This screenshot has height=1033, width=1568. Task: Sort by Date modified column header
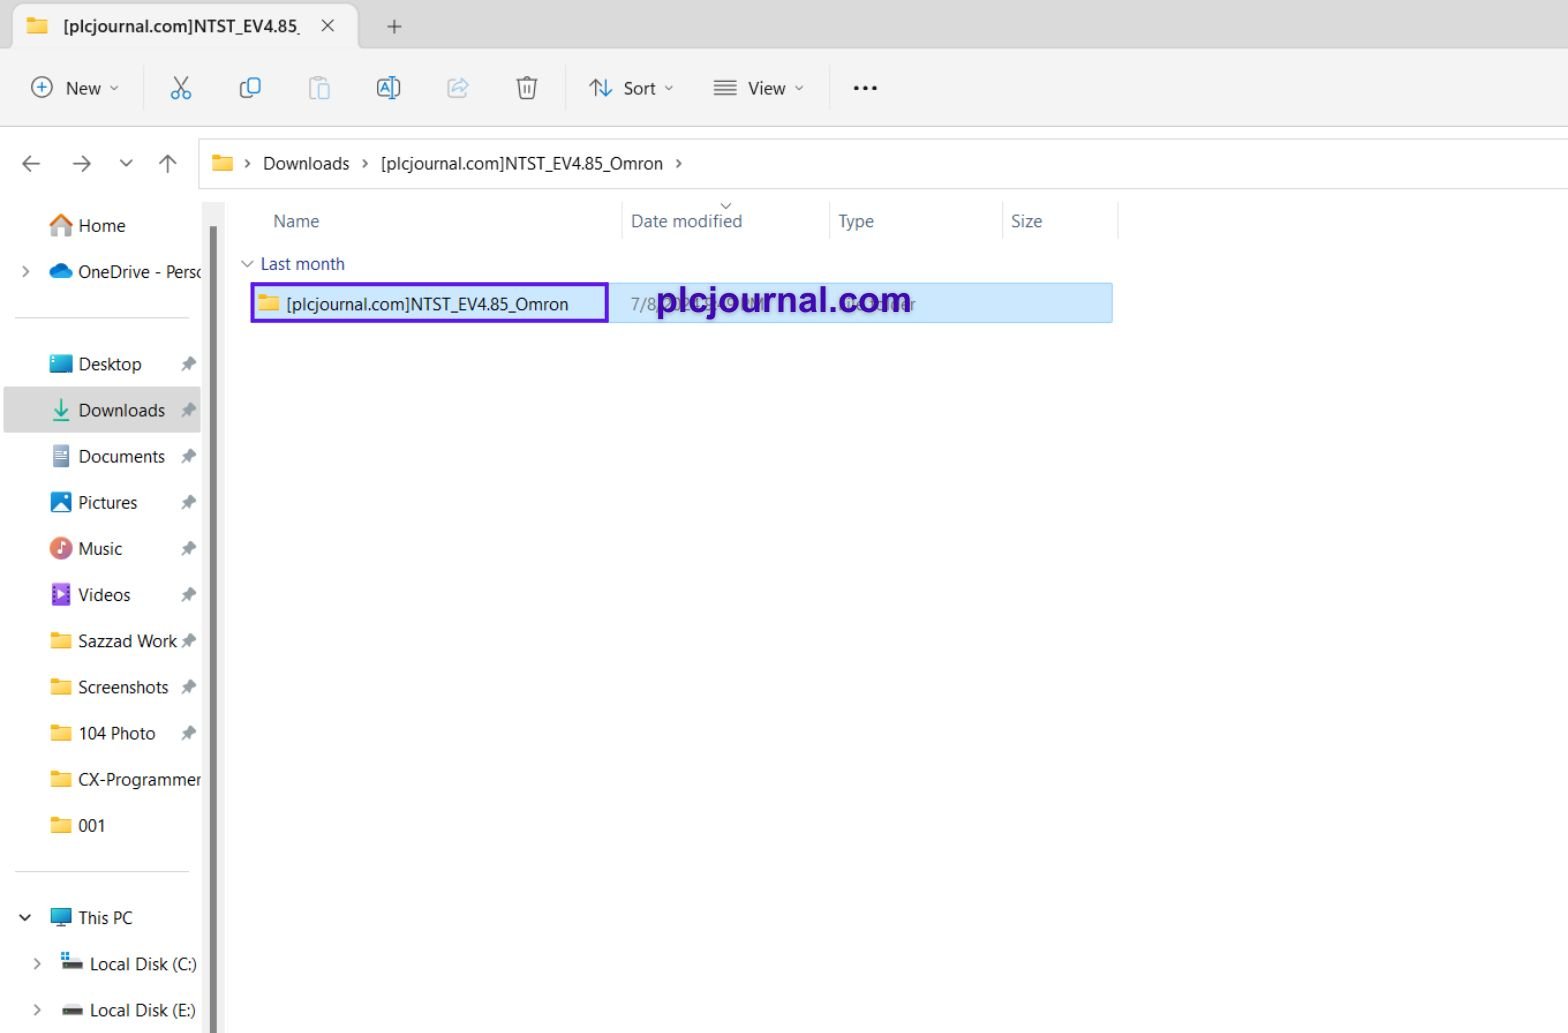click(x=686, y=221)
